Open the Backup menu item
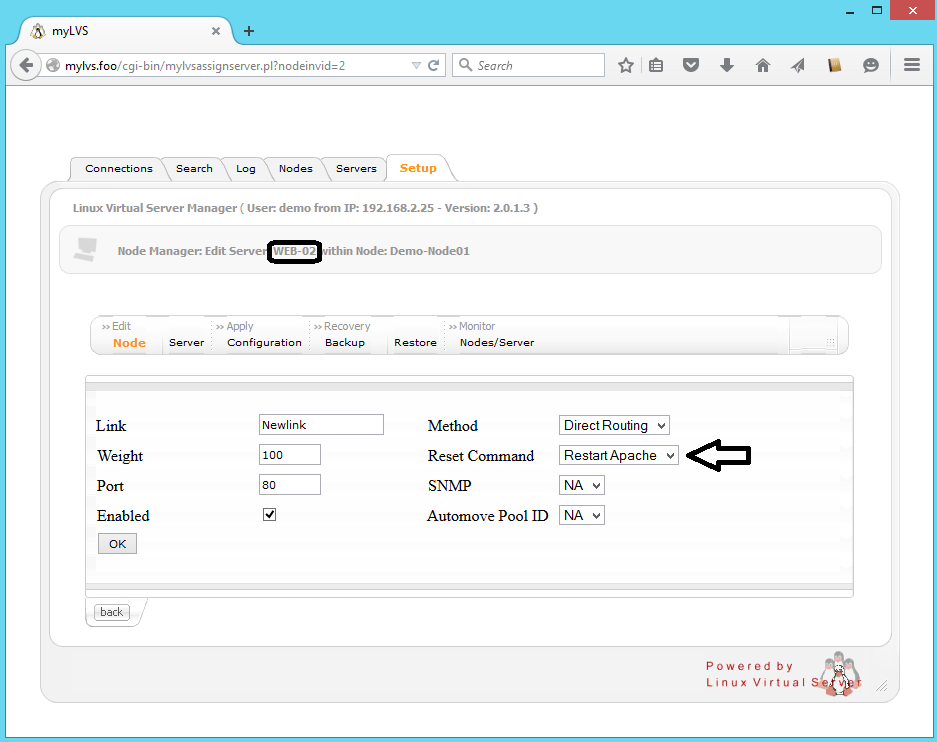 pyautogui.click(x=344, y=343)
